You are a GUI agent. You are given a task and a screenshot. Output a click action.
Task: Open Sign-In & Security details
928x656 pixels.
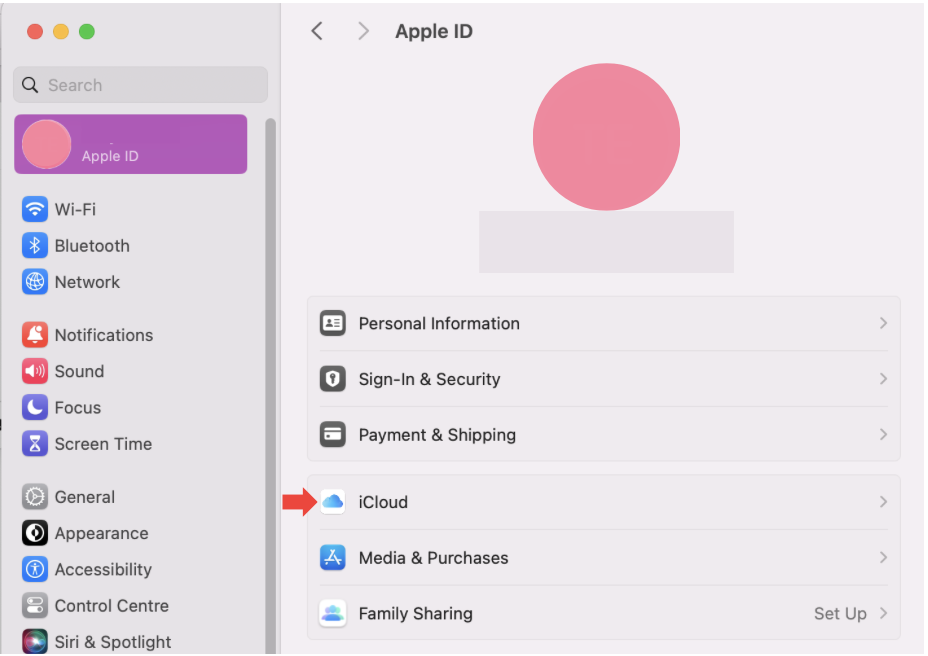604,379
